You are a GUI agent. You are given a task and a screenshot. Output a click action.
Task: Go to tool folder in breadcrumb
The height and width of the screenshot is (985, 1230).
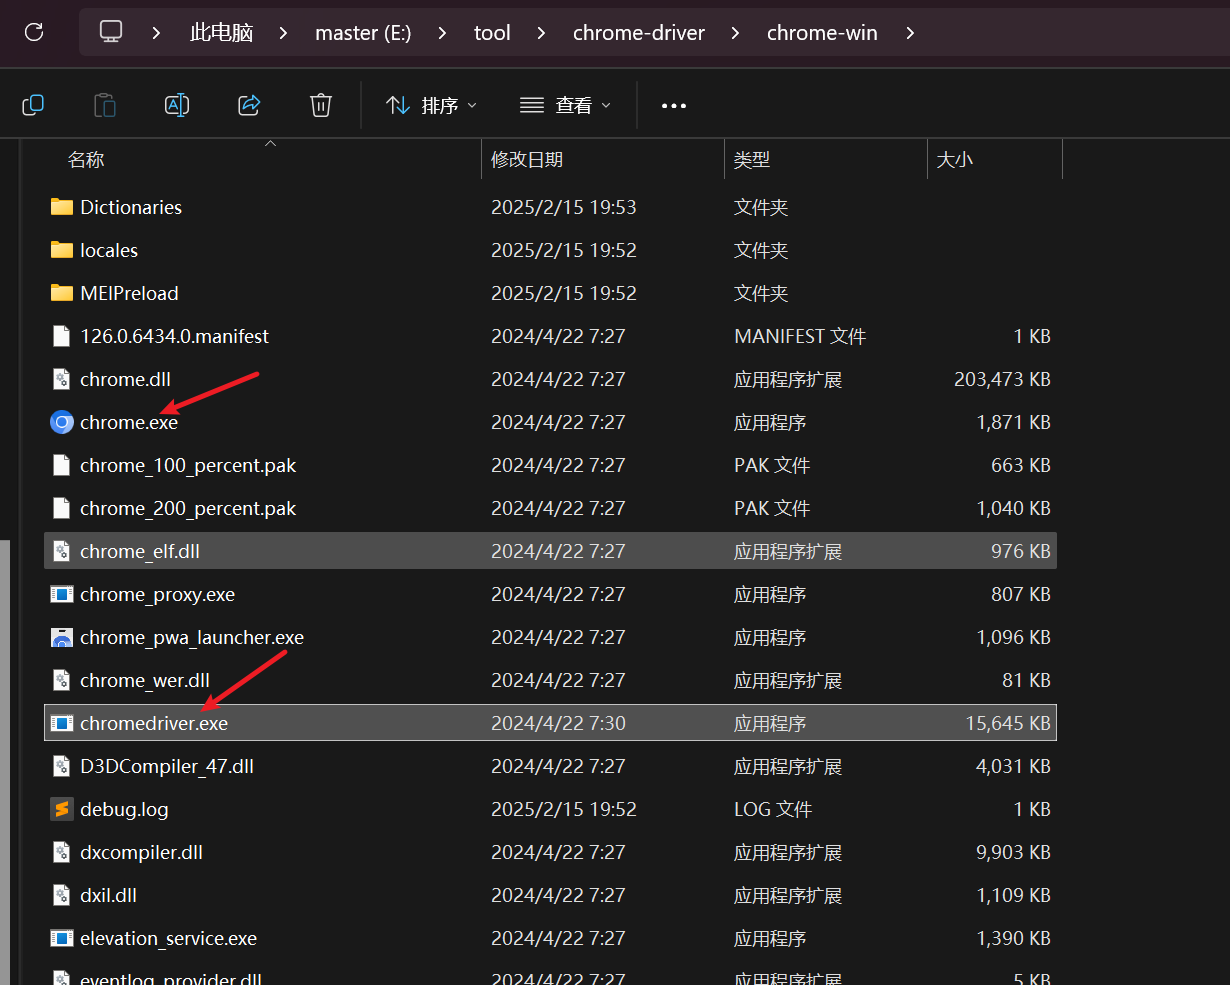pyautogui.click(x=492, y=33)
